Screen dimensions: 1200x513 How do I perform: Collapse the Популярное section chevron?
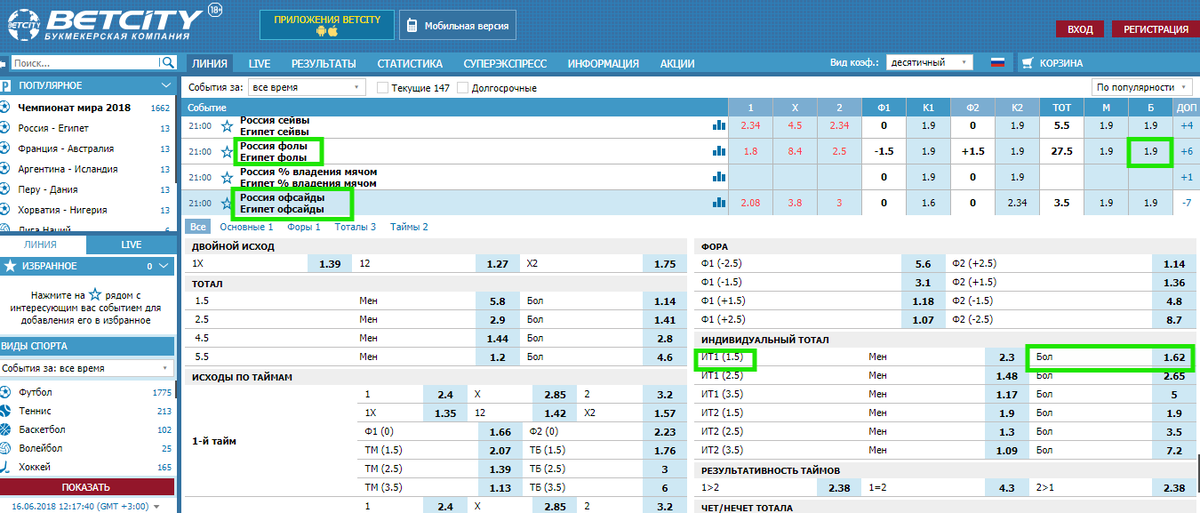click(166, 86)
